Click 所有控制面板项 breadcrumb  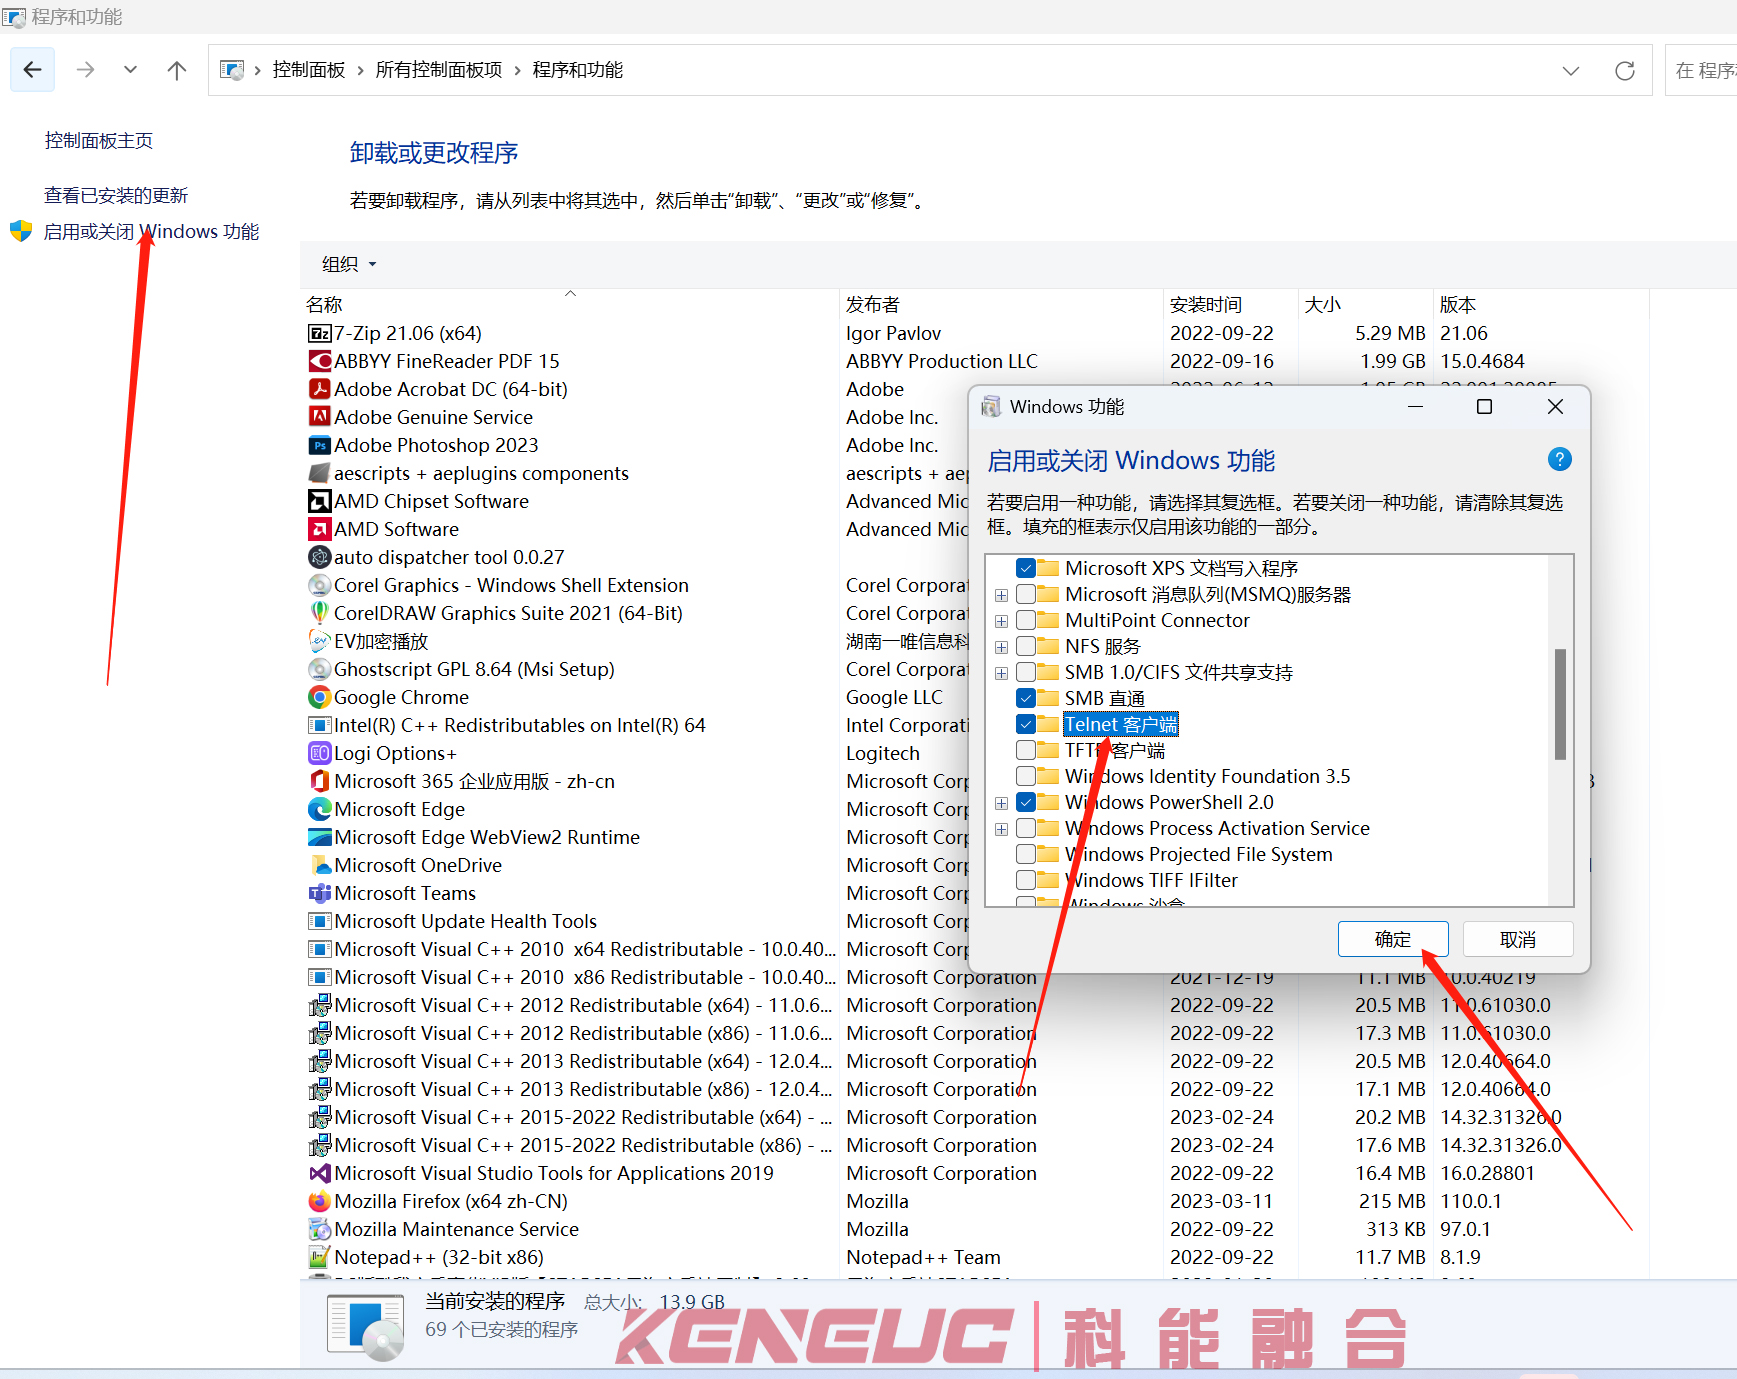point(439,70)
